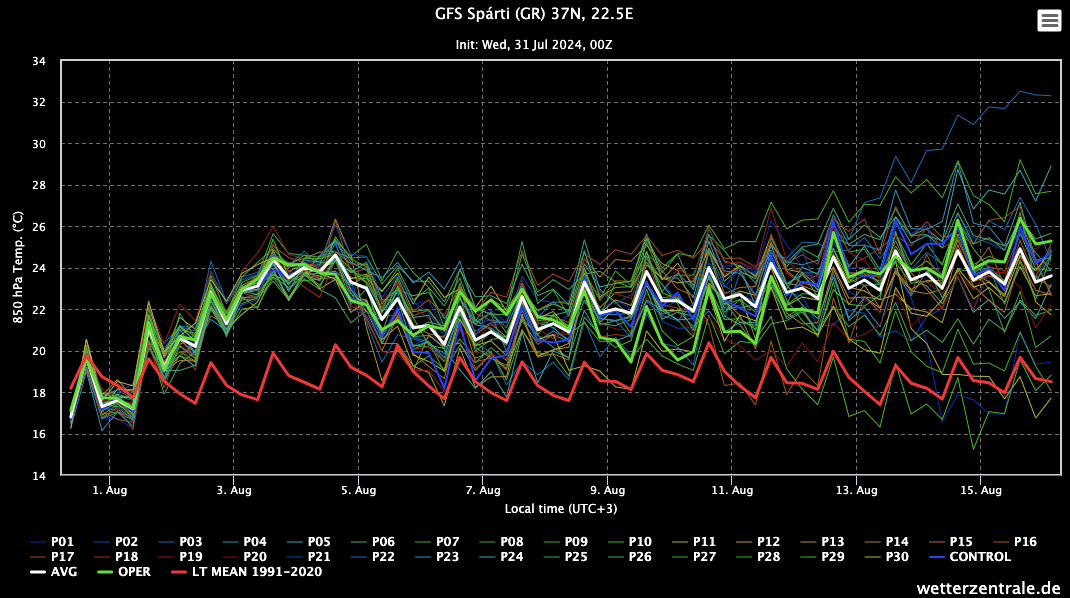
Task: Click the 9. Aug x-axis label
Action: coord(607,490)
